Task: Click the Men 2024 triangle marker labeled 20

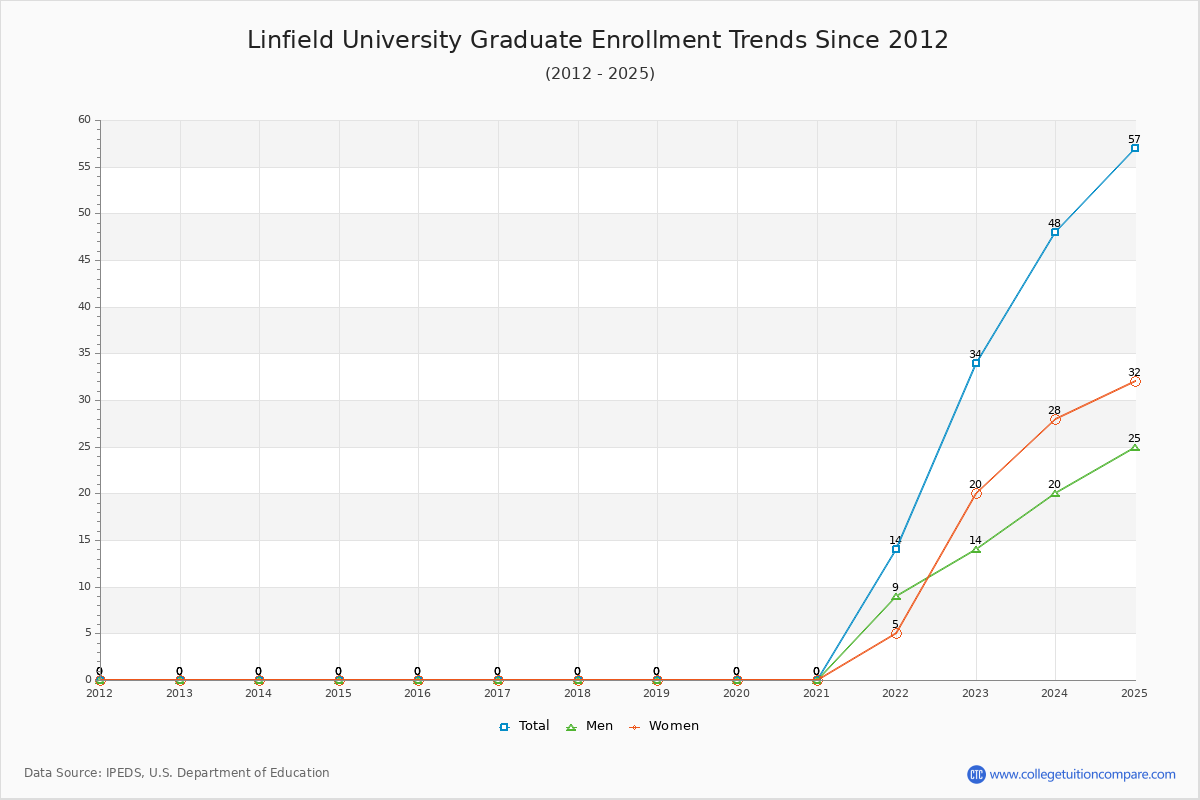Action: [x=1055, y=493]
